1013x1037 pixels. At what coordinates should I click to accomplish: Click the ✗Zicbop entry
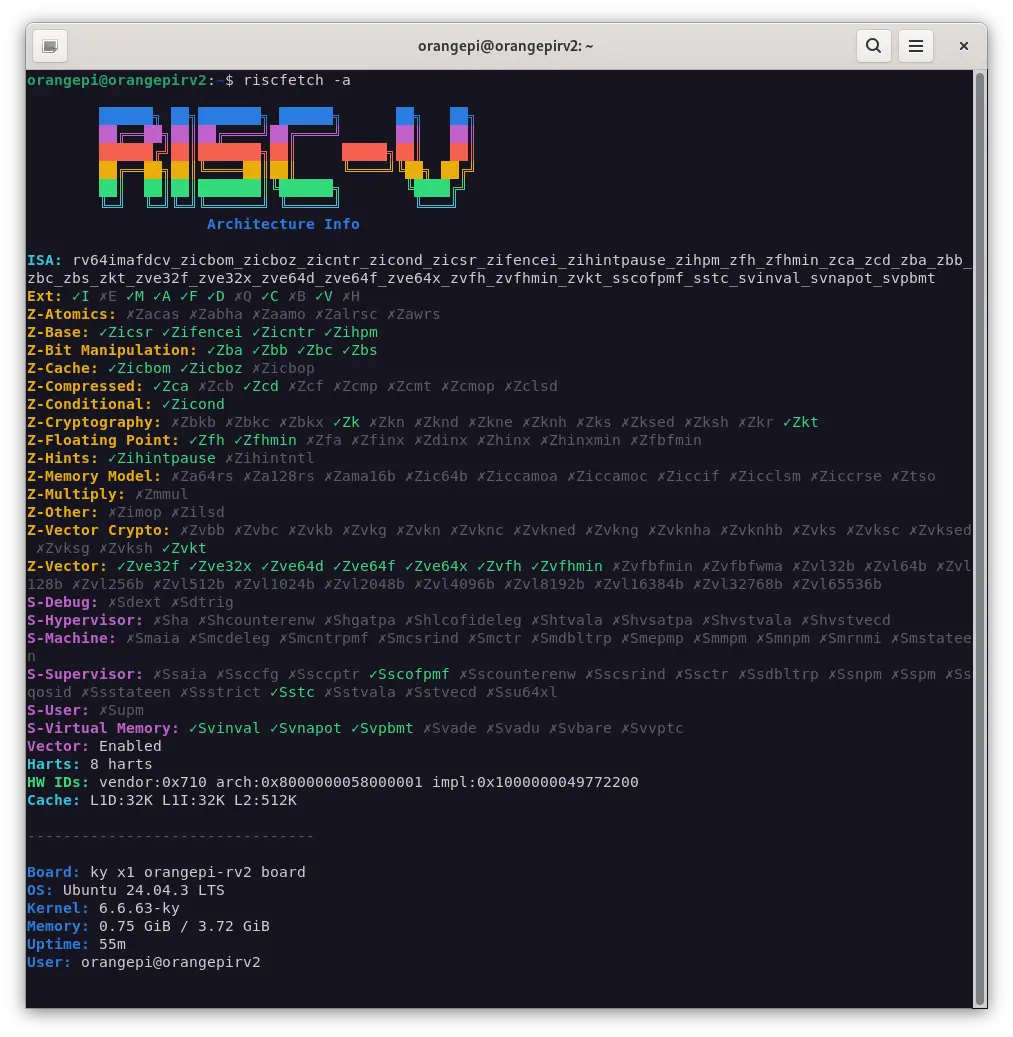click(x=283, y=368)
